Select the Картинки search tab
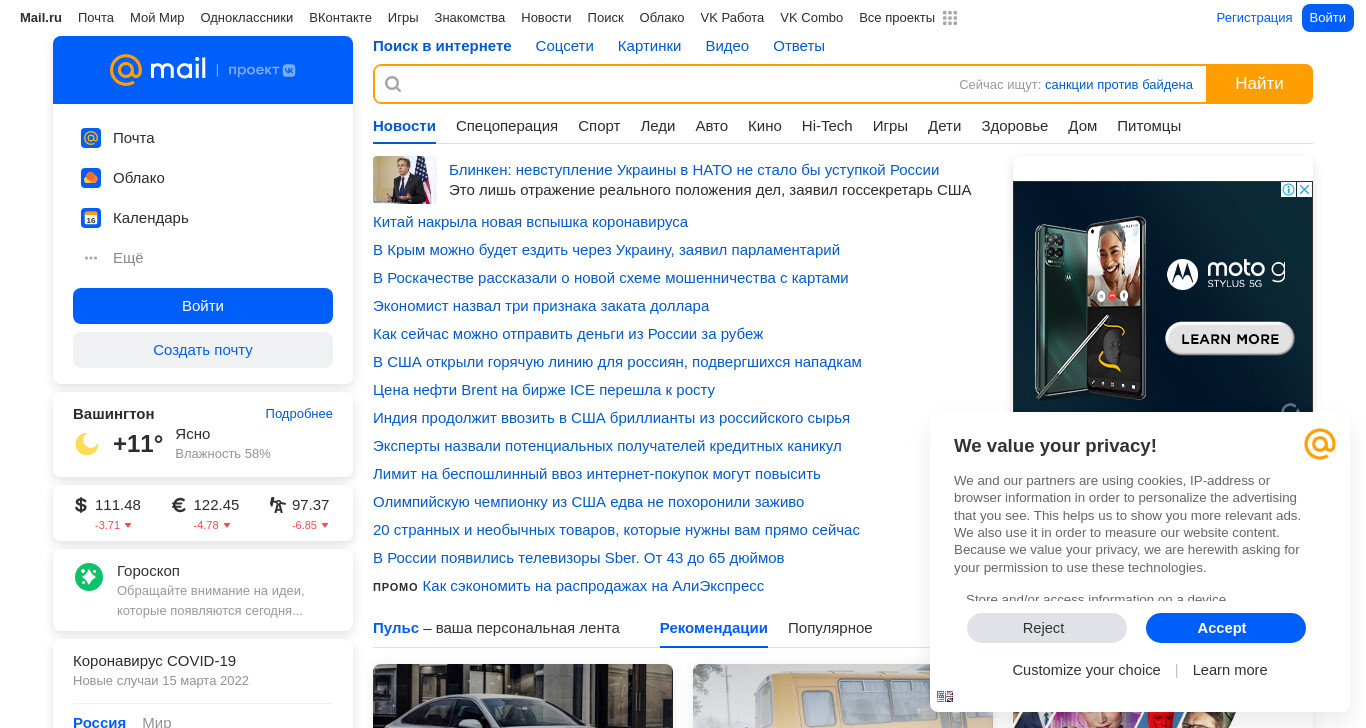 (650, 46)
